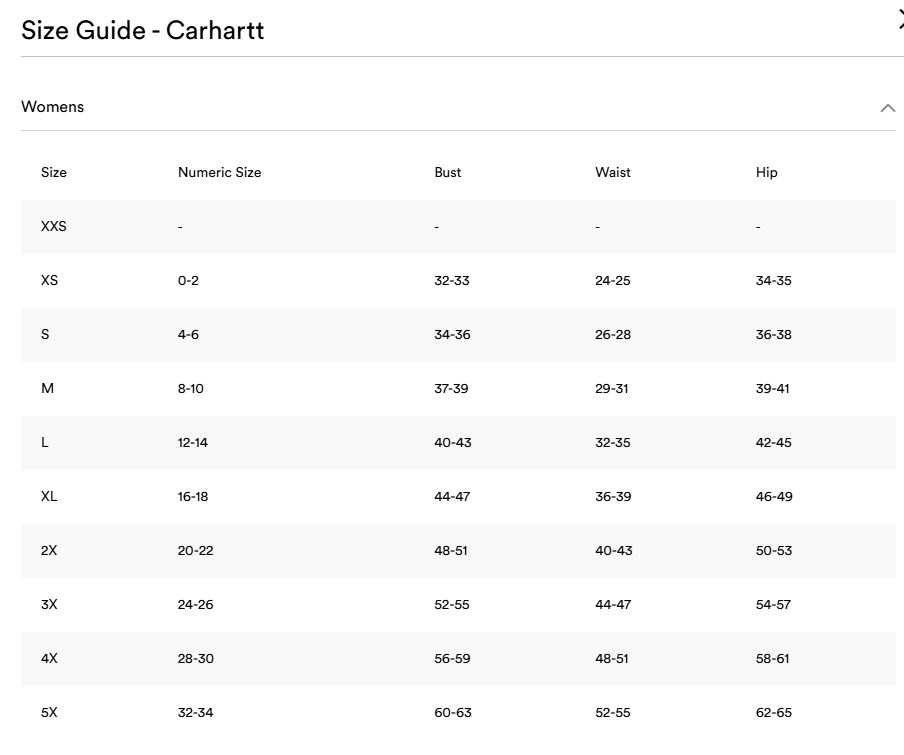Image resolution: width=904 pixels, height=755 pixels.
Task: Click the M row bust value 37-39
Action: pyautogui.click(x=451, y=388)
